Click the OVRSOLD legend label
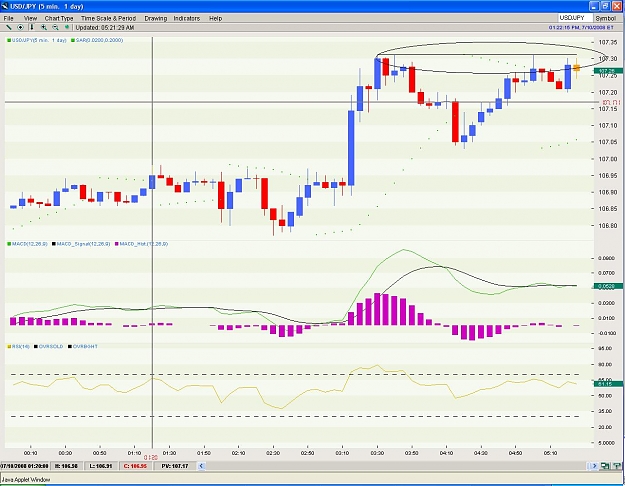This screenshot has height=486, width=625. (51, 346)
